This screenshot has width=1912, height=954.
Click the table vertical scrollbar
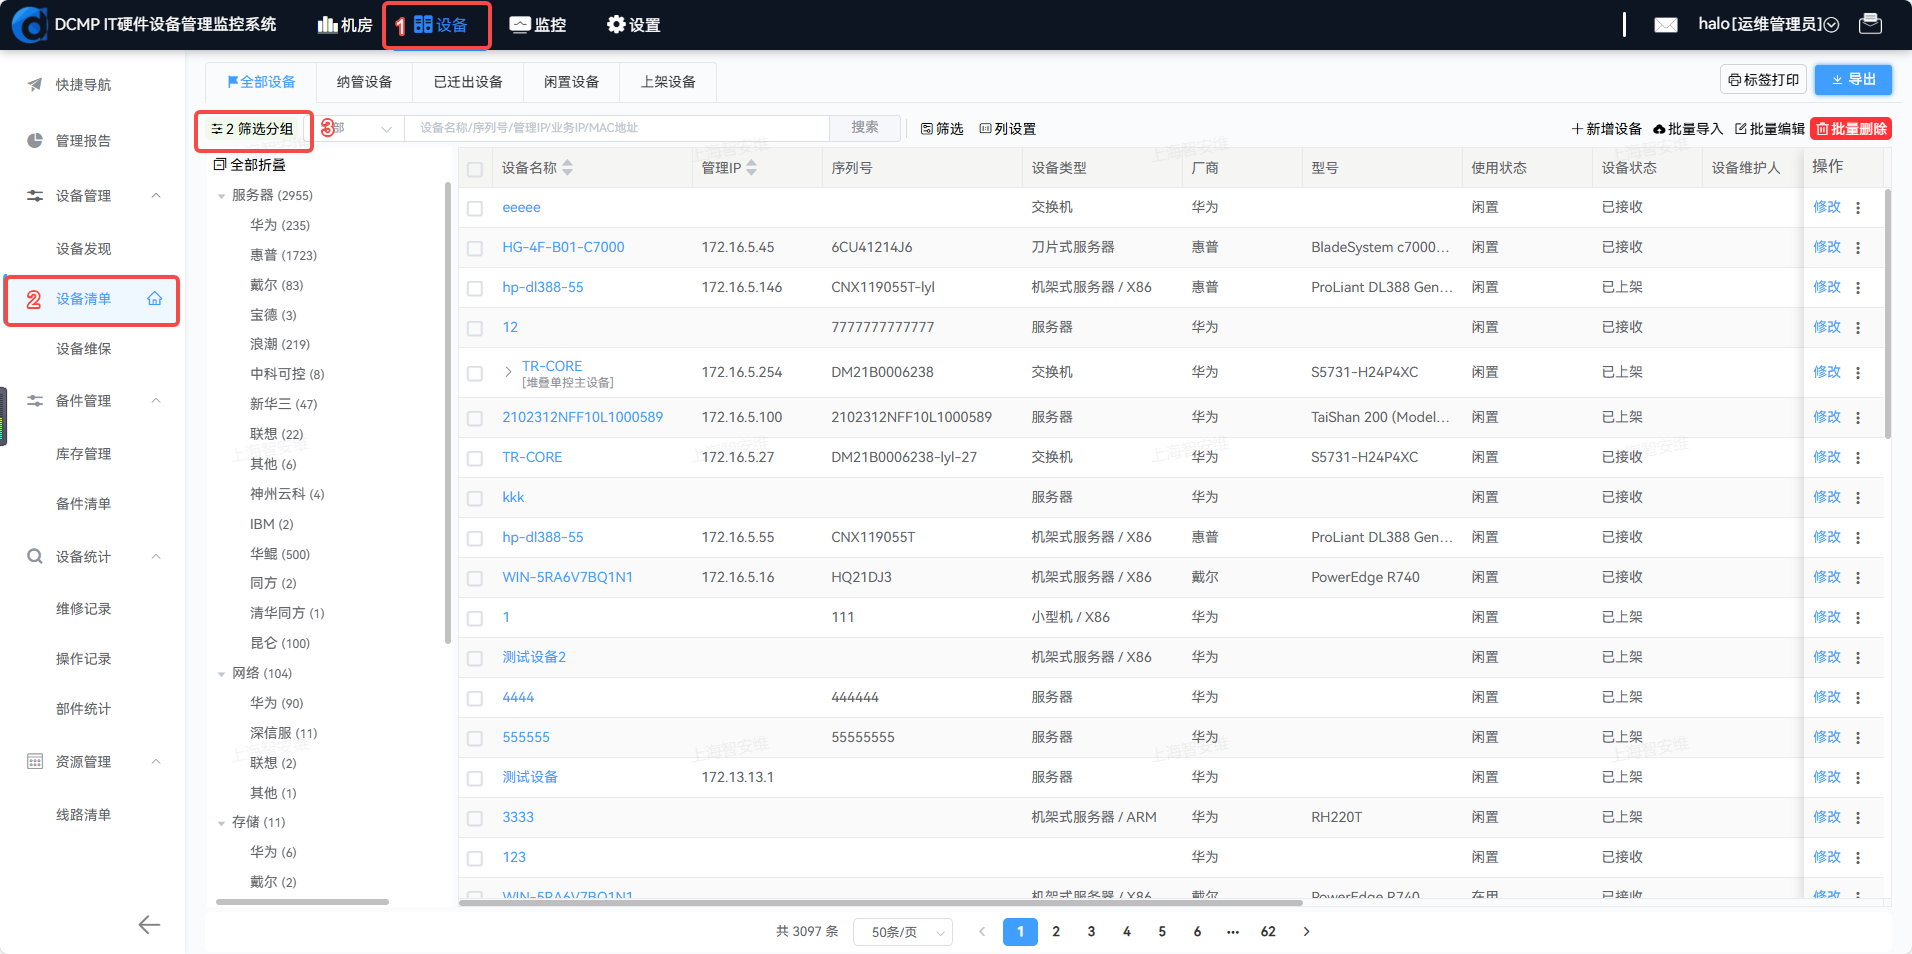point(1888,313)
